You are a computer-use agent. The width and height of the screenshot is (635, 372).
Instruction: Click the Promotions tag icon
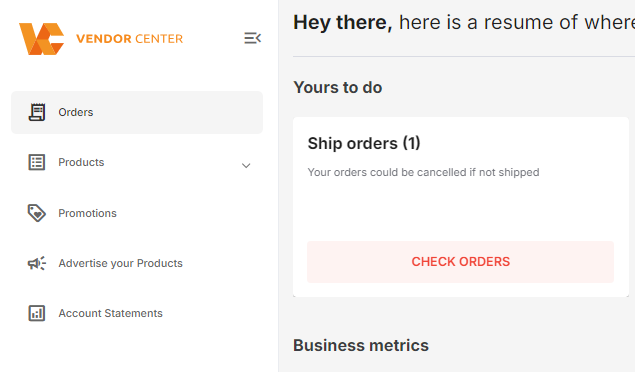coord(36,213)
